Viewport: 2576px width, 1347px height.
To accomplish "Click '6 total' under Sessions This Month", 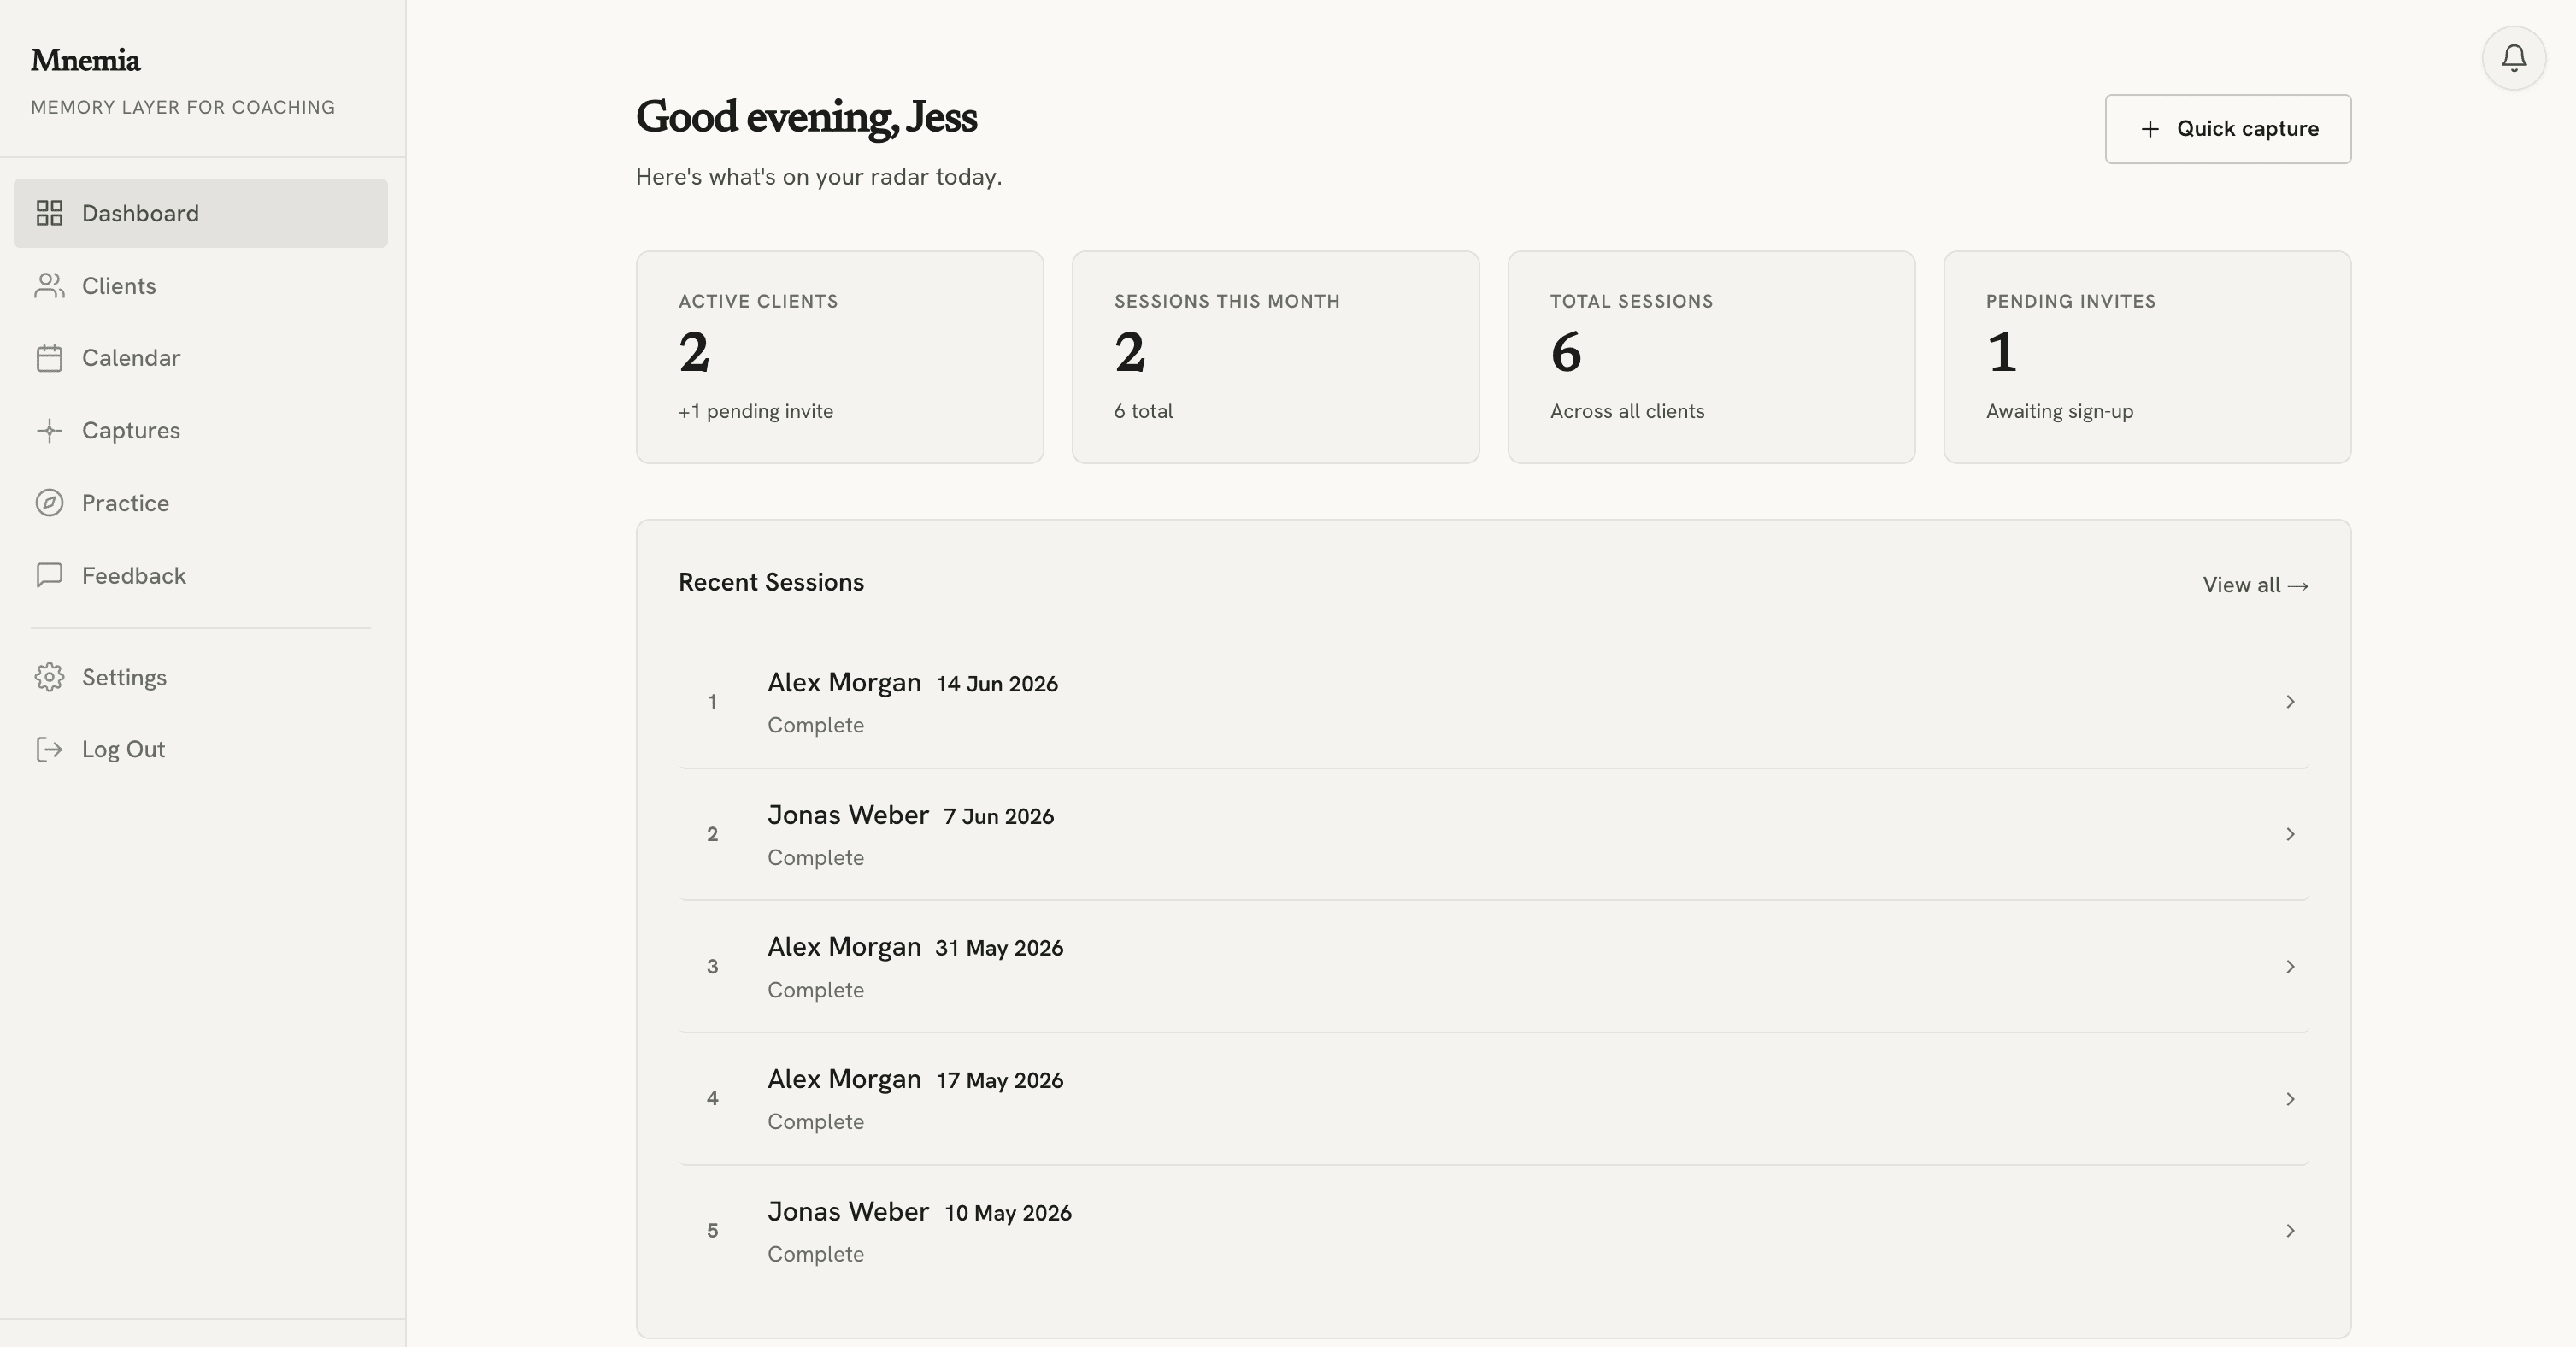I will point(1143,411).
